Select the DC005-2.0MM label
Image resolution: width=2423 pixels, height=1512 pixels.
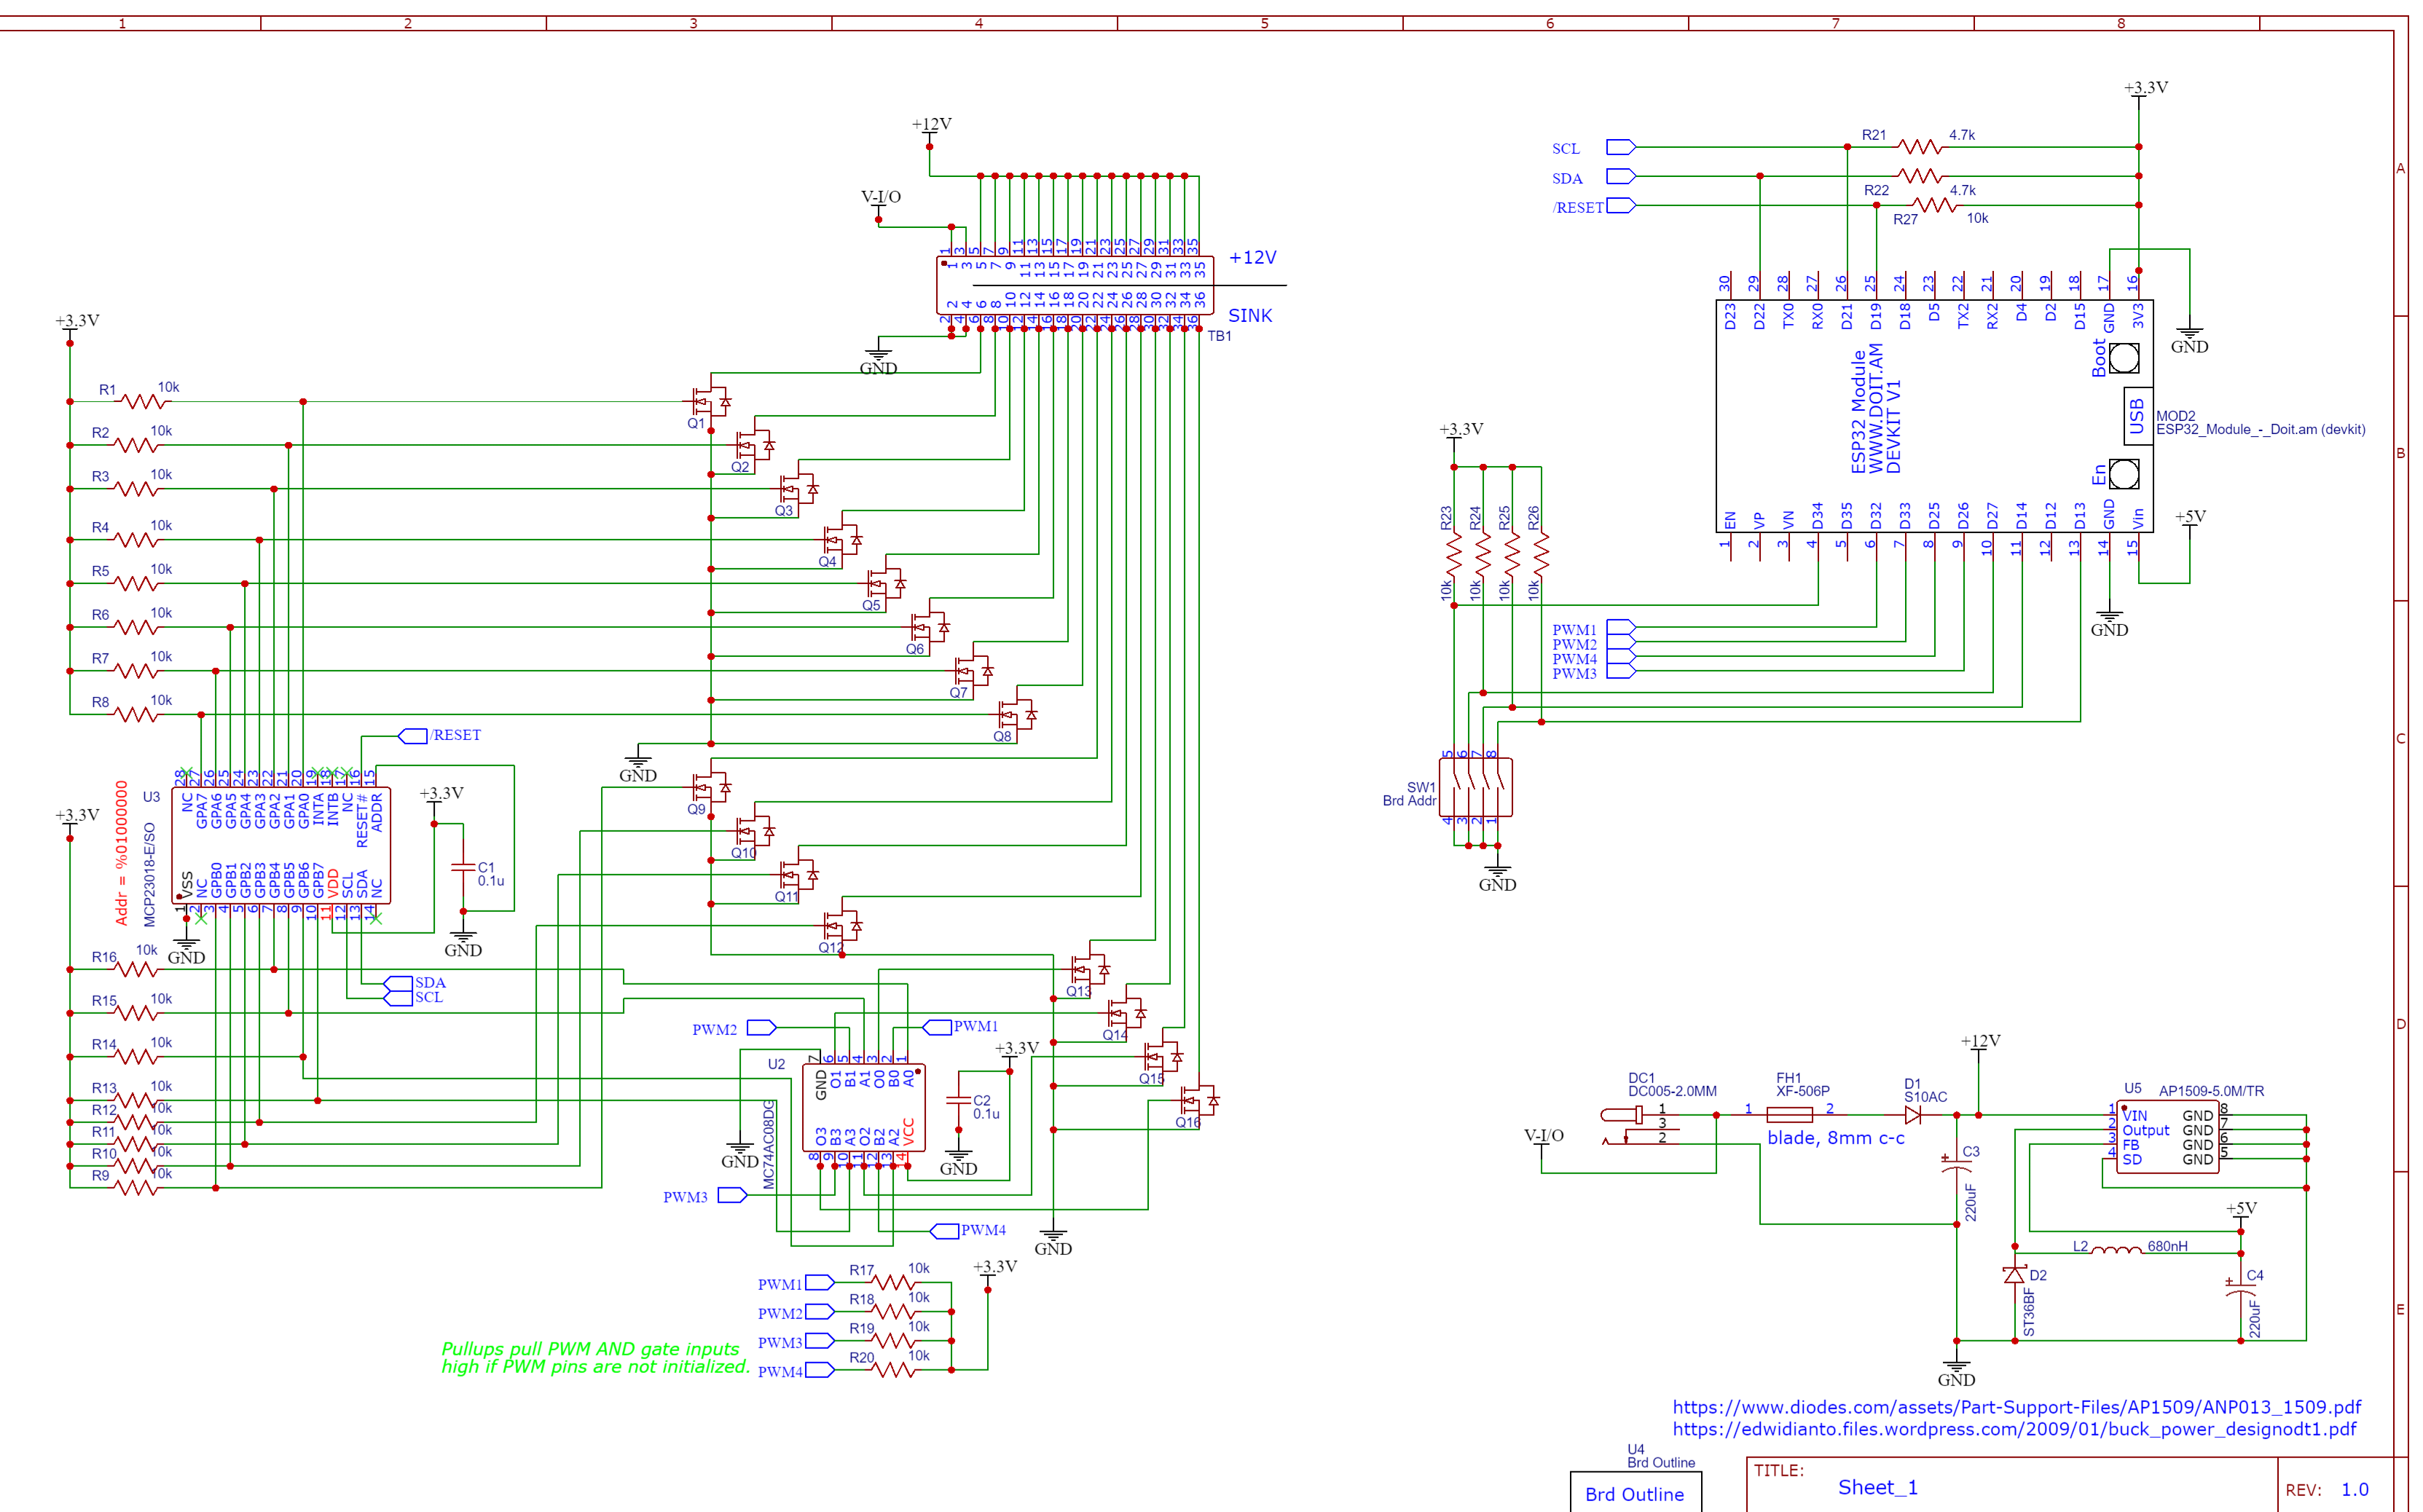(x=1672, y=1091)
